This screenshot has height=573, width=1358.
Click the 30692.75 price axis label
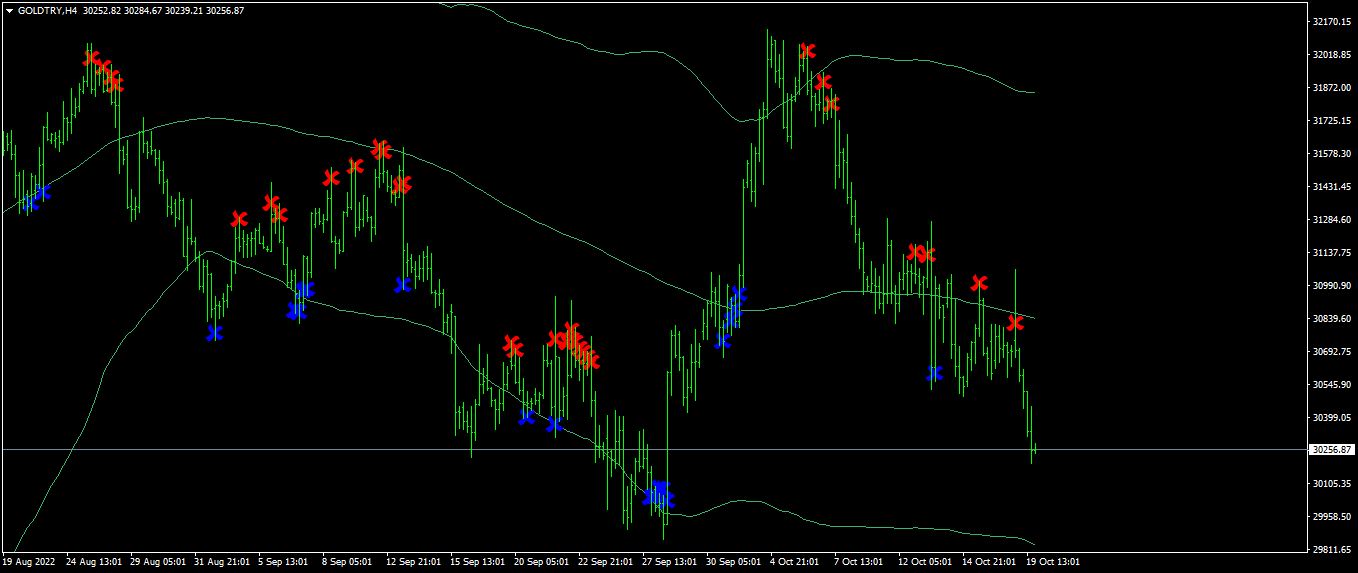tap(1331, 351)
